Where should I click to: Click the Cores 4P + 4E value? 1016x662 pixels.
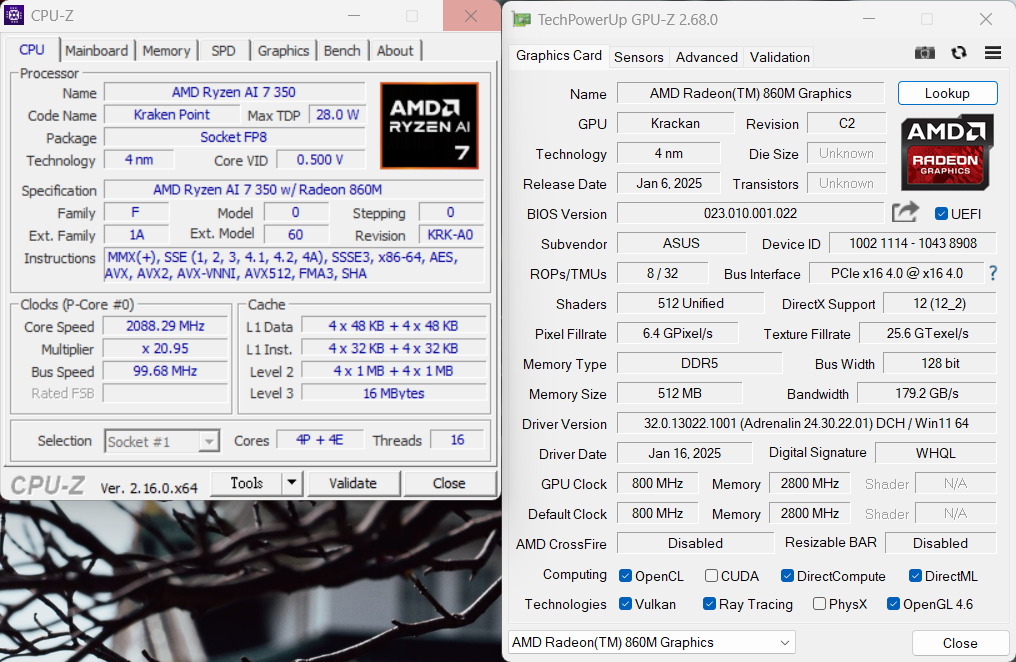pos(320,440)
